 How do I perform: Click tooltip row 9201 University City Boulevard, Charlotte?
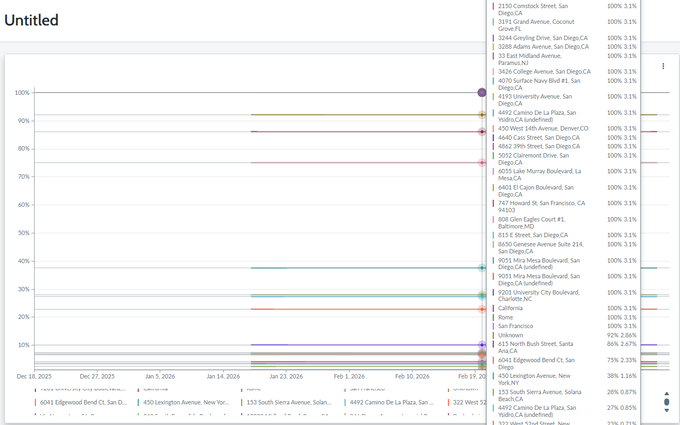pos(565,296)
